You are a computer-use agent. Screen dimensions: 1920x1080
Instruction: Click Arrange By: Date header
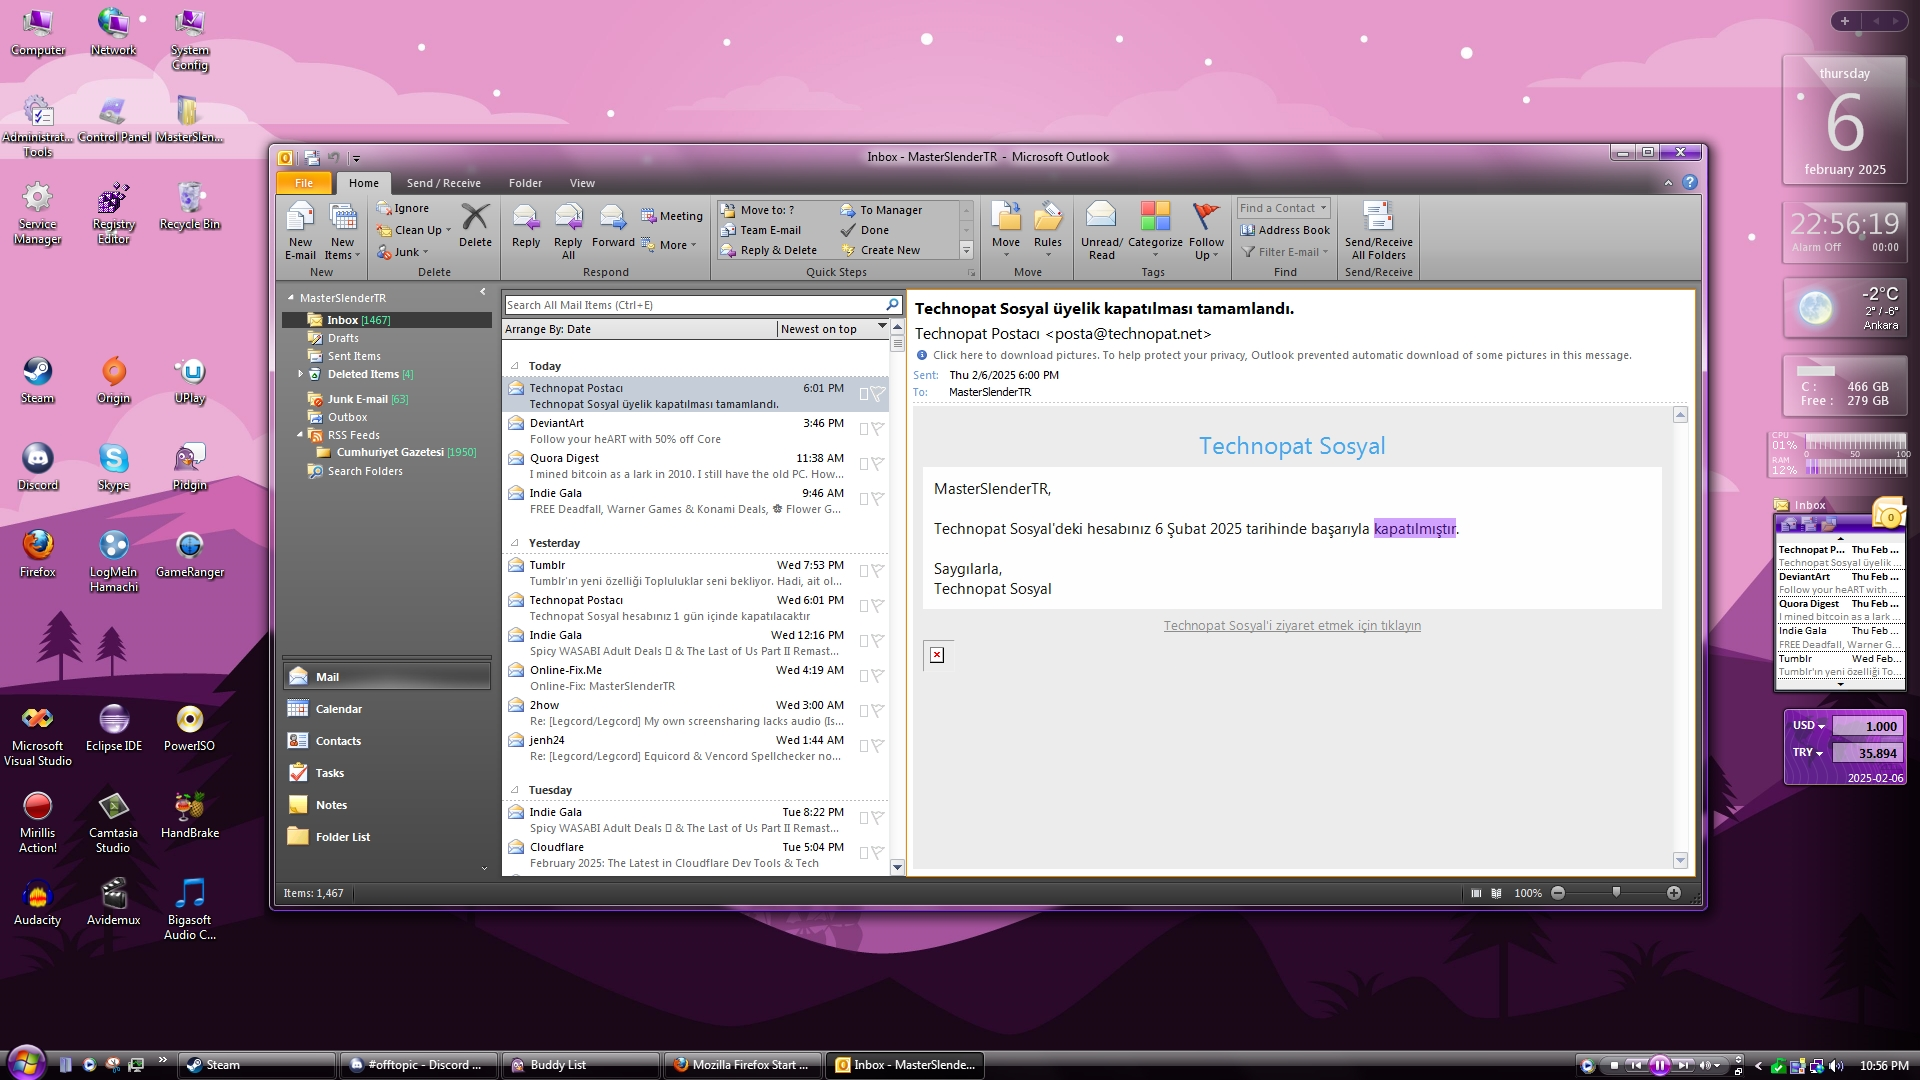[639, 329]
